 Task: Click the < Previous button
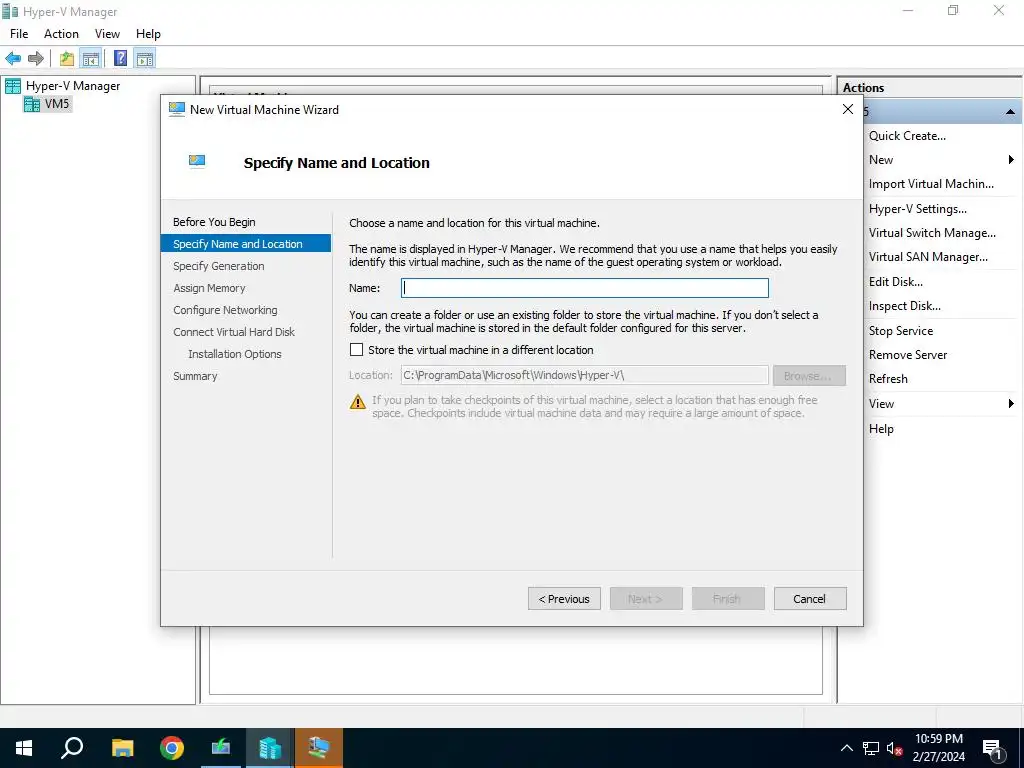point(564,599)
